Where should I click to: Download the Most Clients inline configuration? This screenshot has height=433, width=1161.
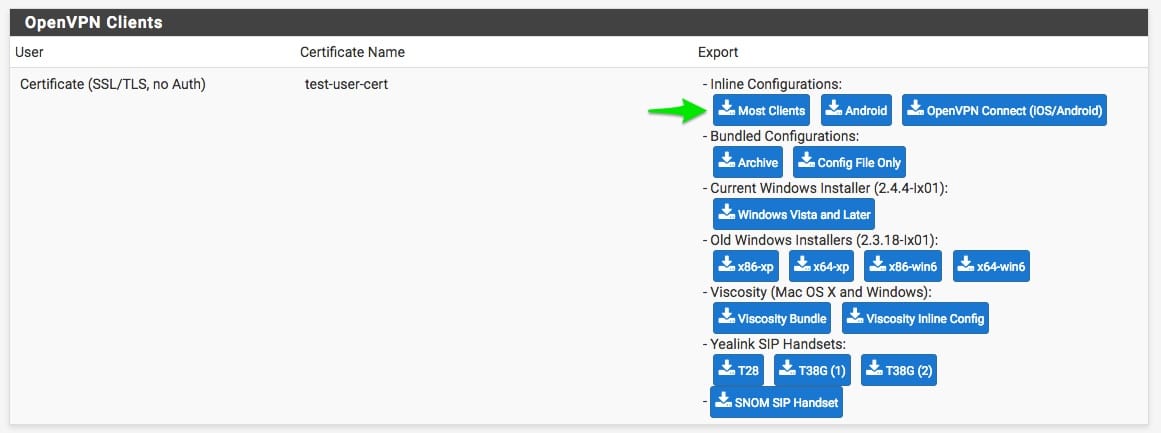click(x=761, y=110)
